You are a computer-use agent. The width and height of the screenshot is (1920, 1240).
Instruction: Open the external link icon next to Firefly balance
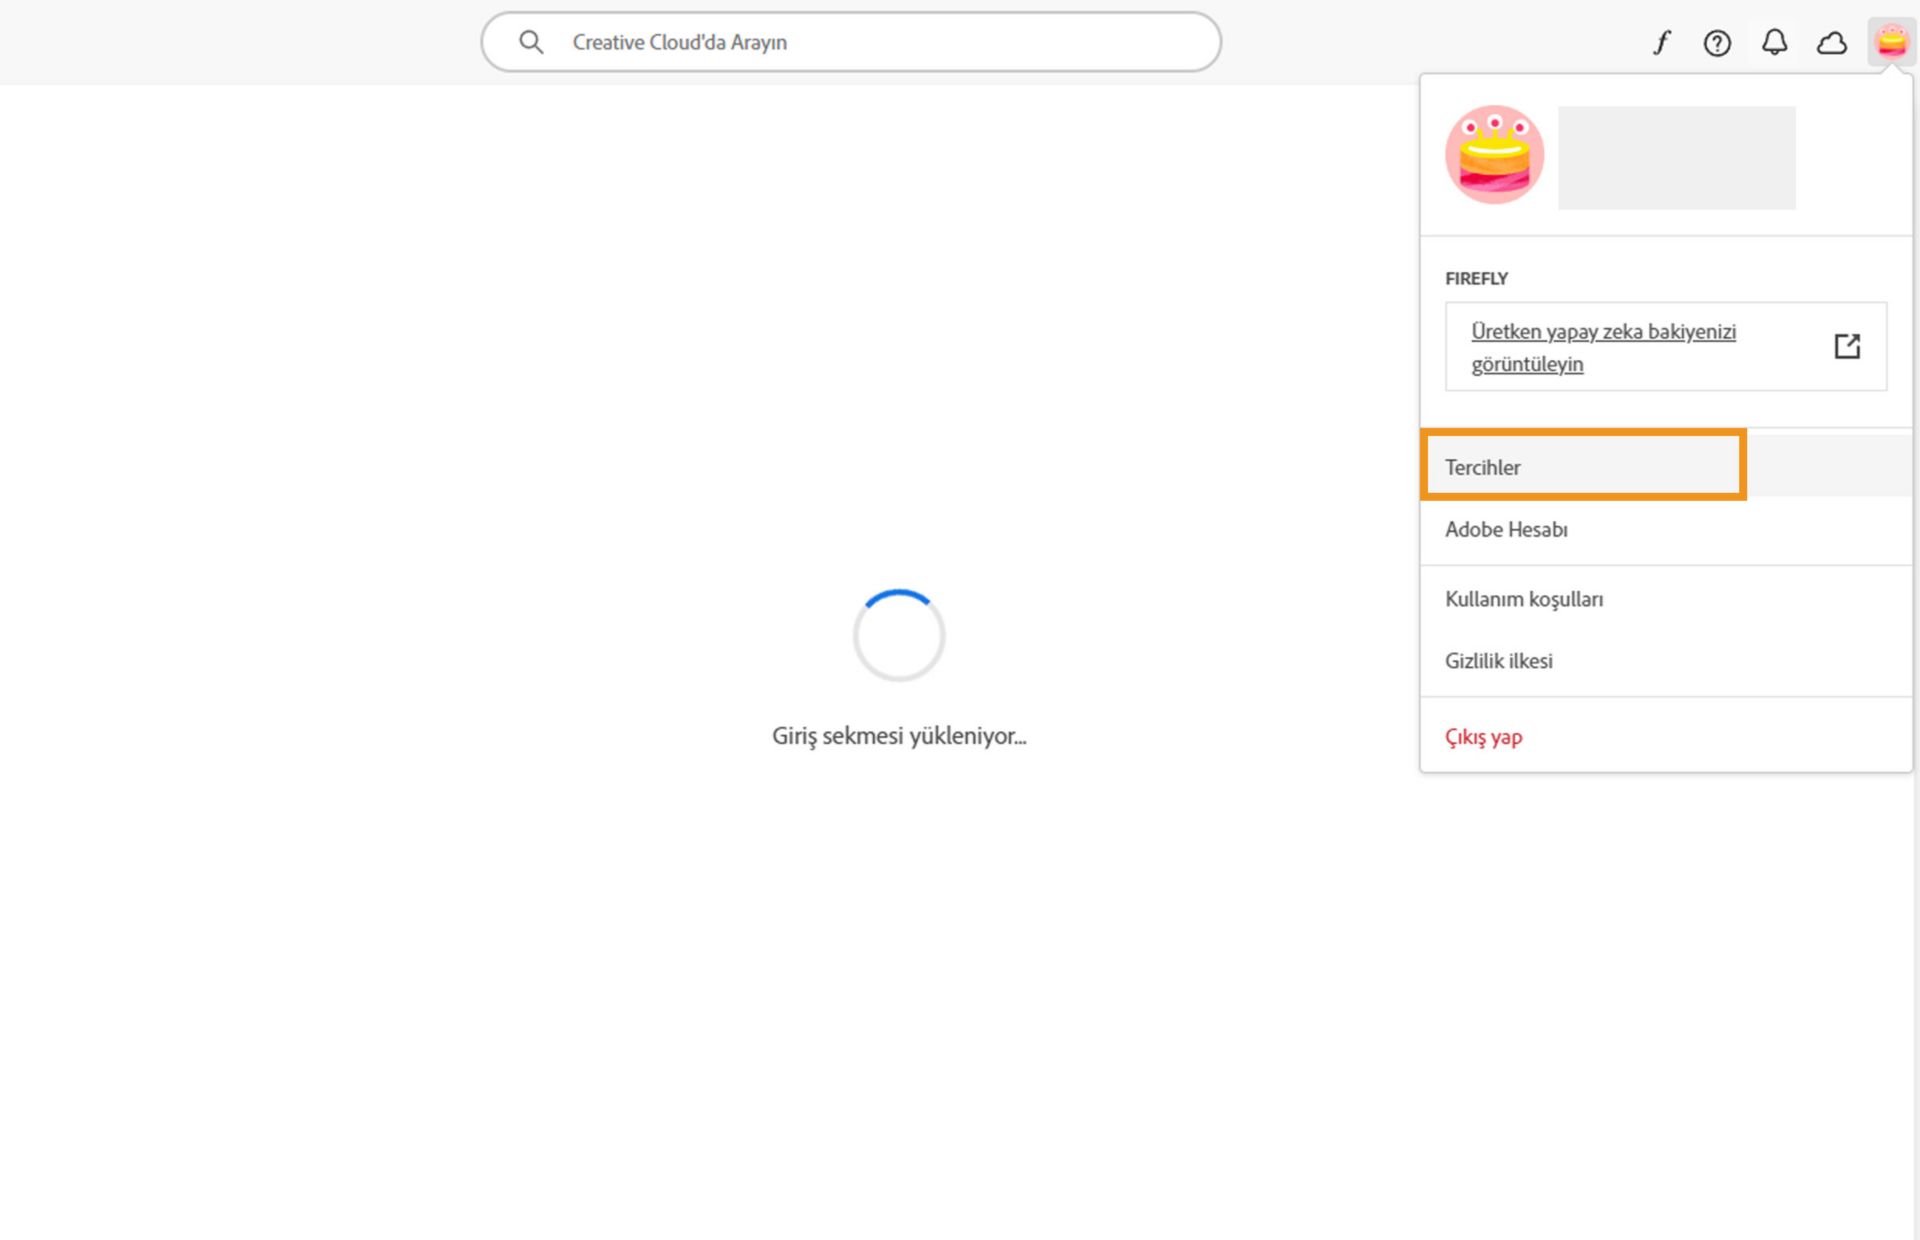(x=1847, y=345)
